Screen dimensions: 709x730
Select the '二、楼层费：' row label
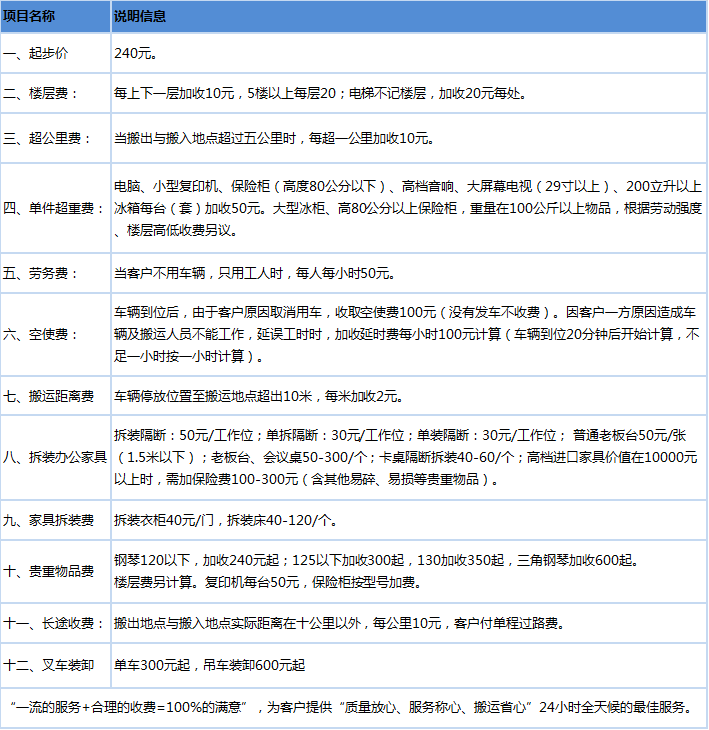tap(41, 94)
